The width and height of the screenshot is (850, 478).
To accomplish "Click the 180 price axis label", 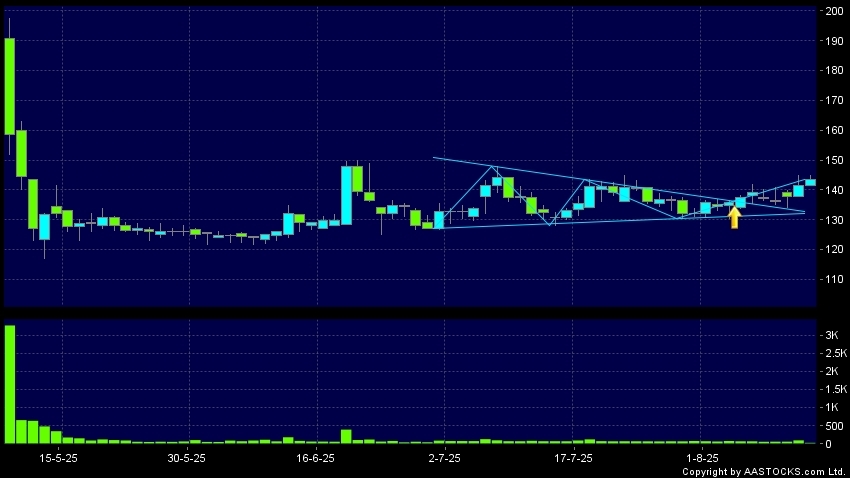I will pos(834,70).
